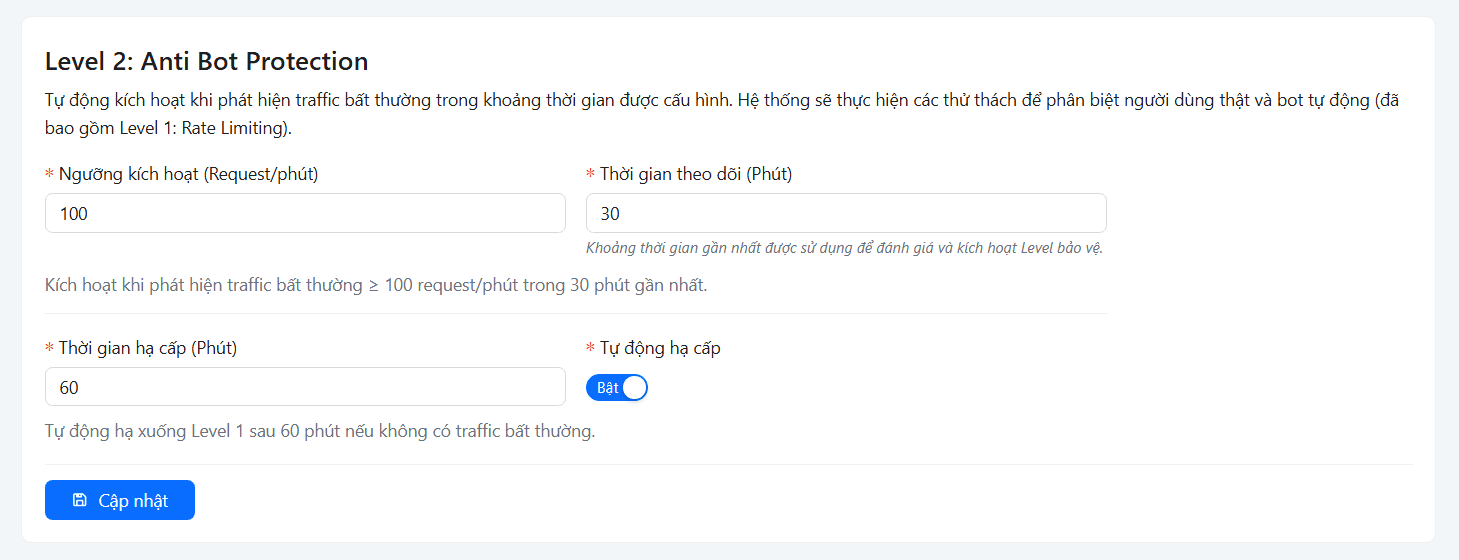Click the Ngưỡng kích hoạt (Request/phút) label
Image resolution: width=1459 pixels, height=560 pixels.
point(189,174)
